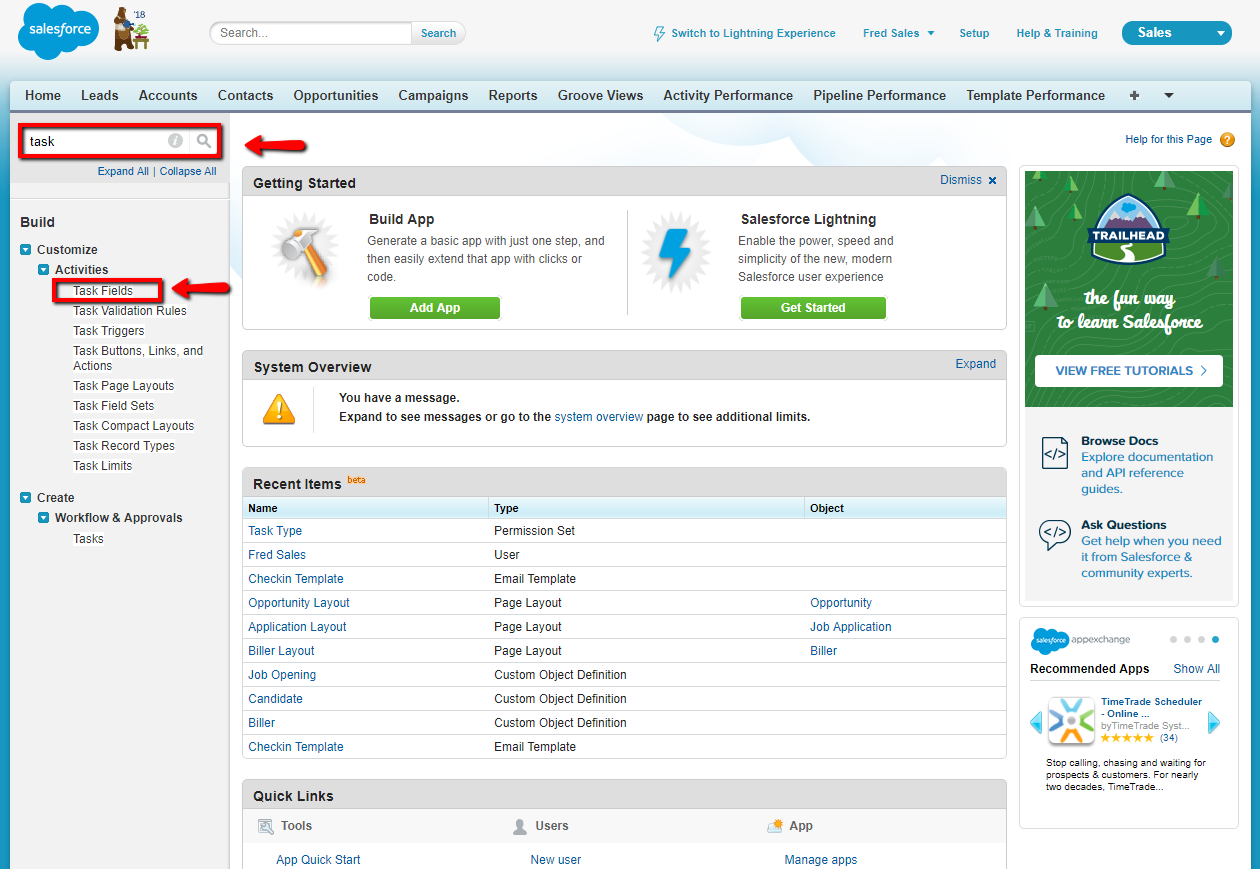Click the New user quick link
1260x869 pixels.
pyautogui.click(x=556, y=860)
